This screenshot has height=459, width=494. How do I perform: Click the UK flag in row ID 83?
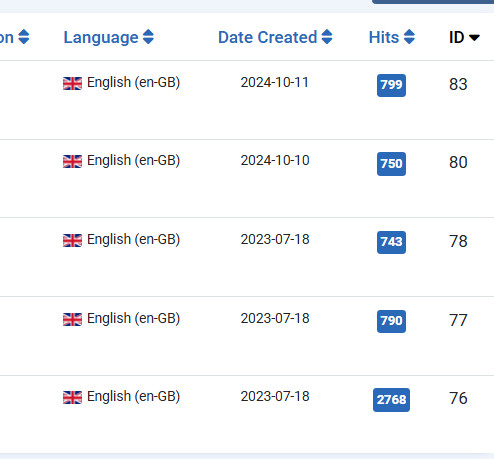72,83
